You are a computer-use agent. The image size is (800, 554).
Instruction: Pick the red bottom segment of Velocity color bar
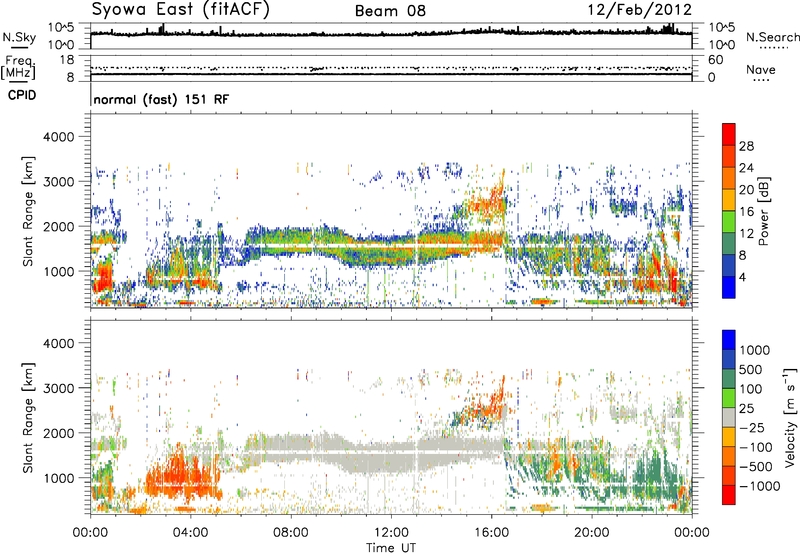tap(729, 495)
